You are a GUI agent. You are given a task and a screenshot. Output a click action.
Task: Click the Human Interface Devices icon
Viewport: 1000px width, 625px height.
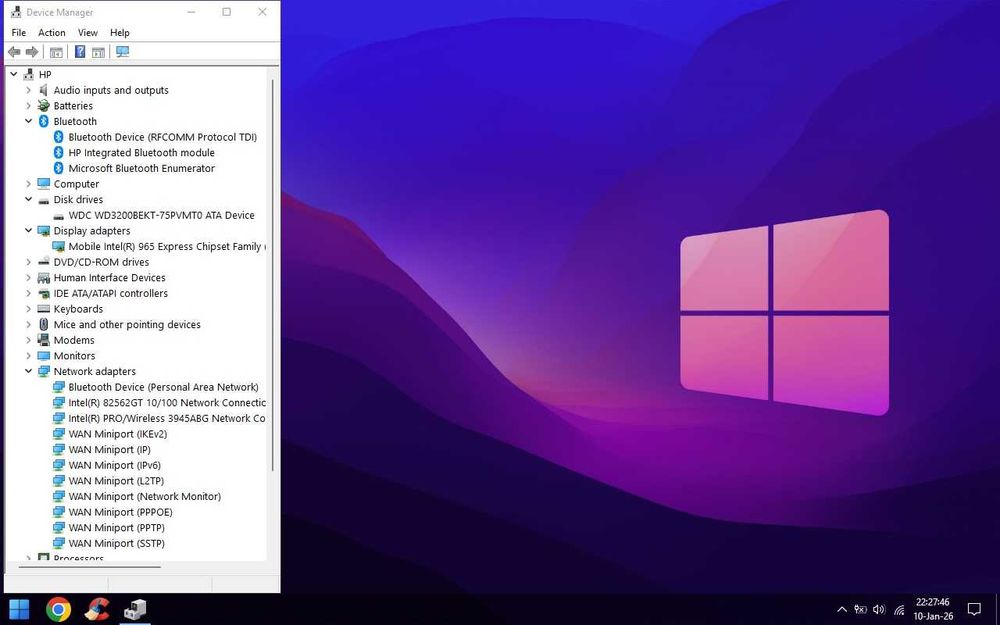coord(43,277)
